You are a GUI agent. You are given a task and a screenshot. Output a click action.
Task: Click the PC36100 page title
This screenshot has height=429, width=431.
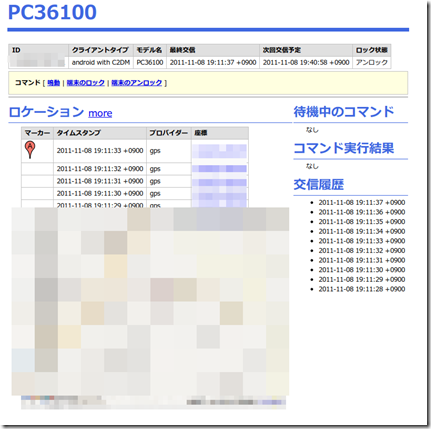point(52,12)
